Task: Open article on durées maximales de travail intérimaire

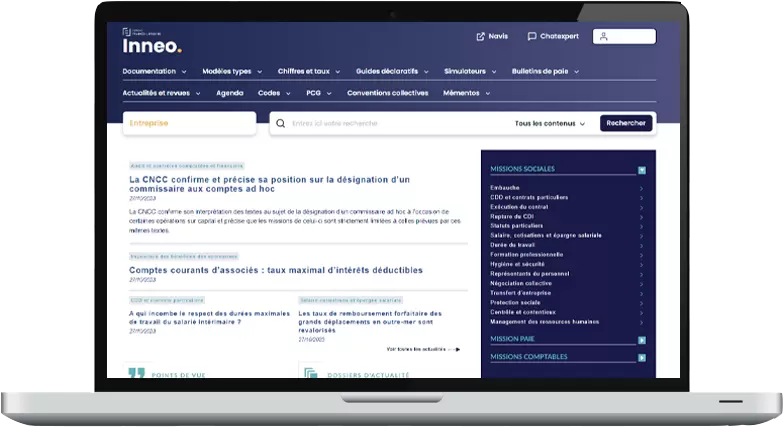Action: coord(209,318)
